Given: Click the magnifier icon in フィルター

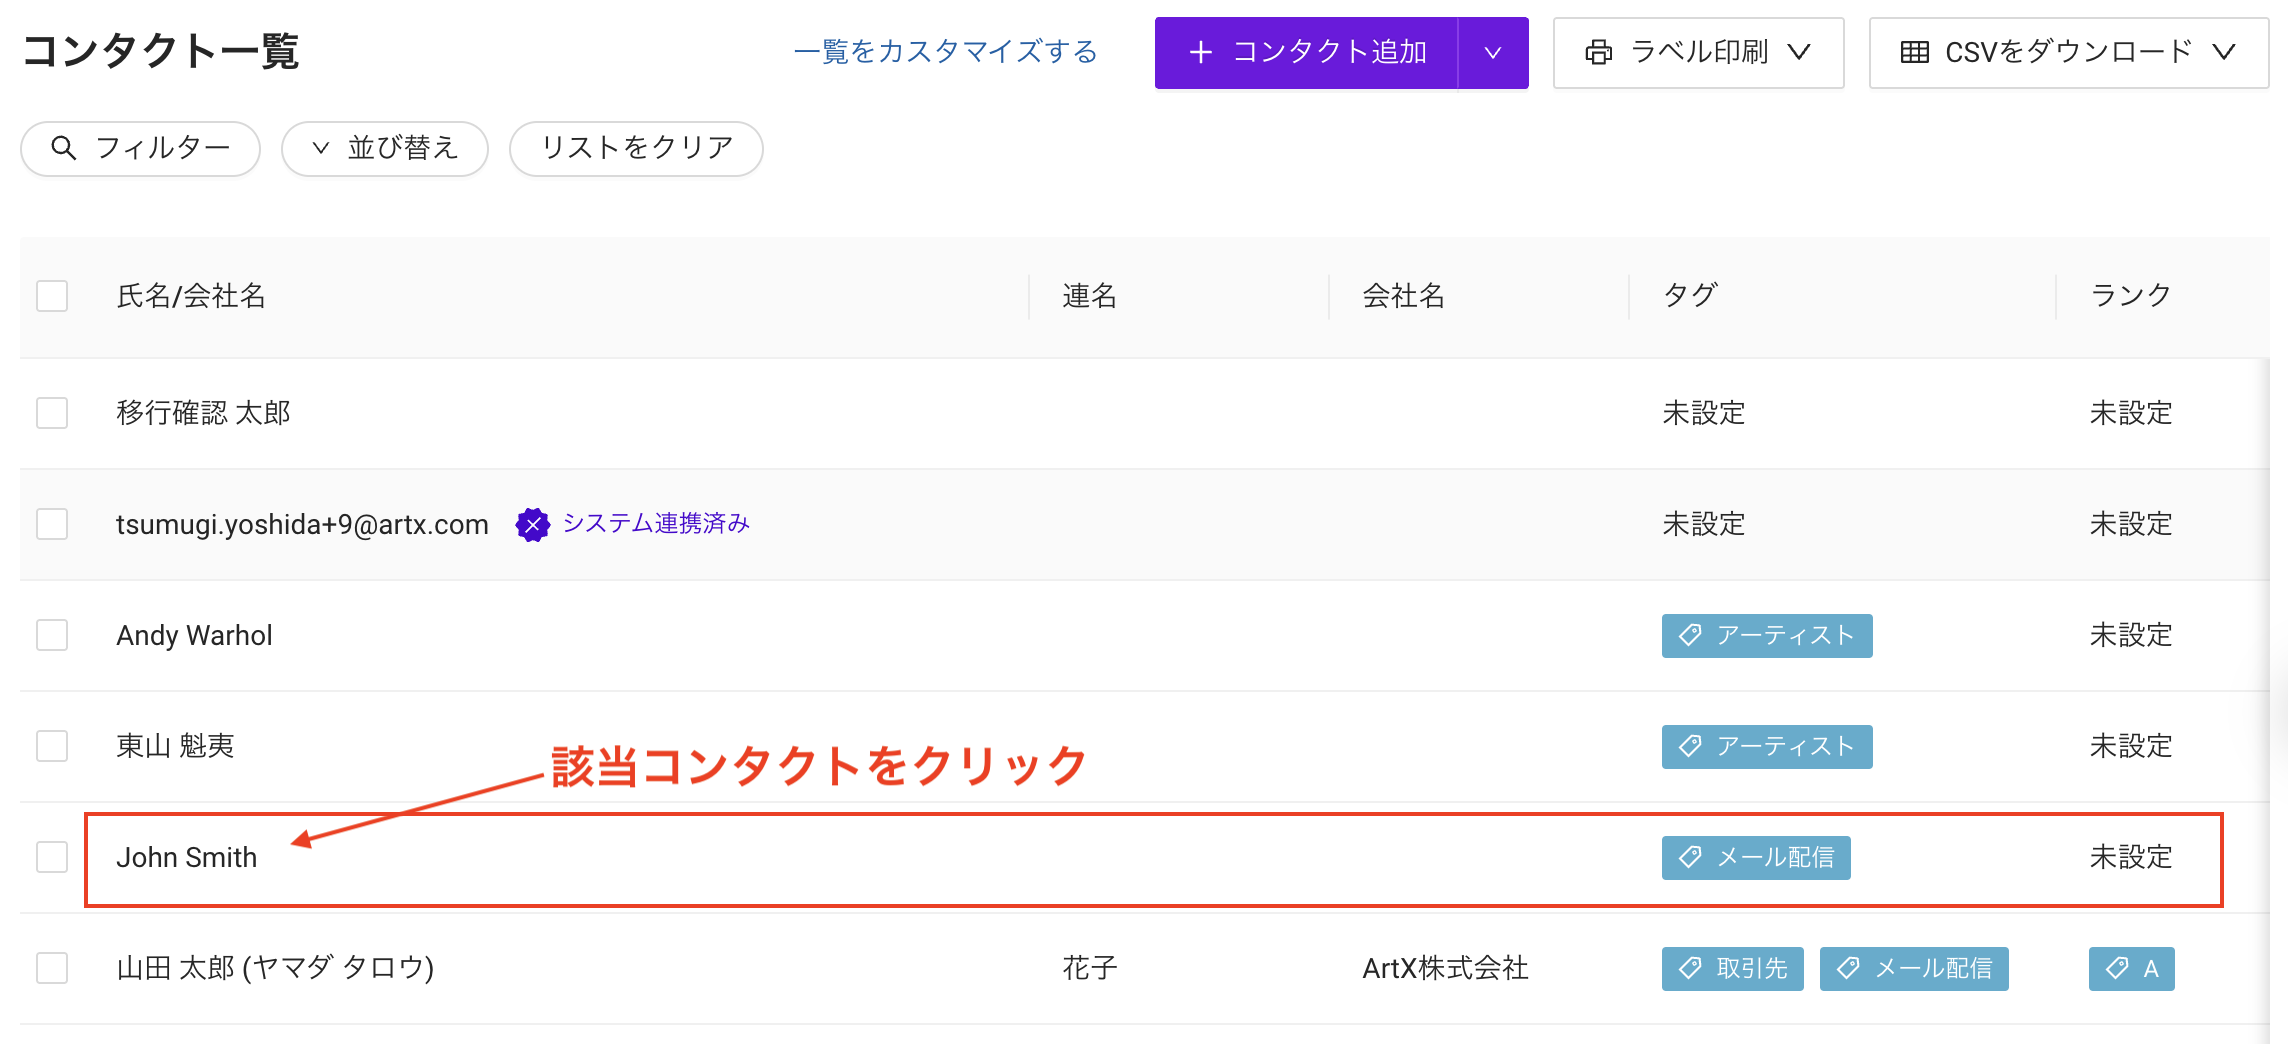Looking at the screenshot, I should pos(64,148).
